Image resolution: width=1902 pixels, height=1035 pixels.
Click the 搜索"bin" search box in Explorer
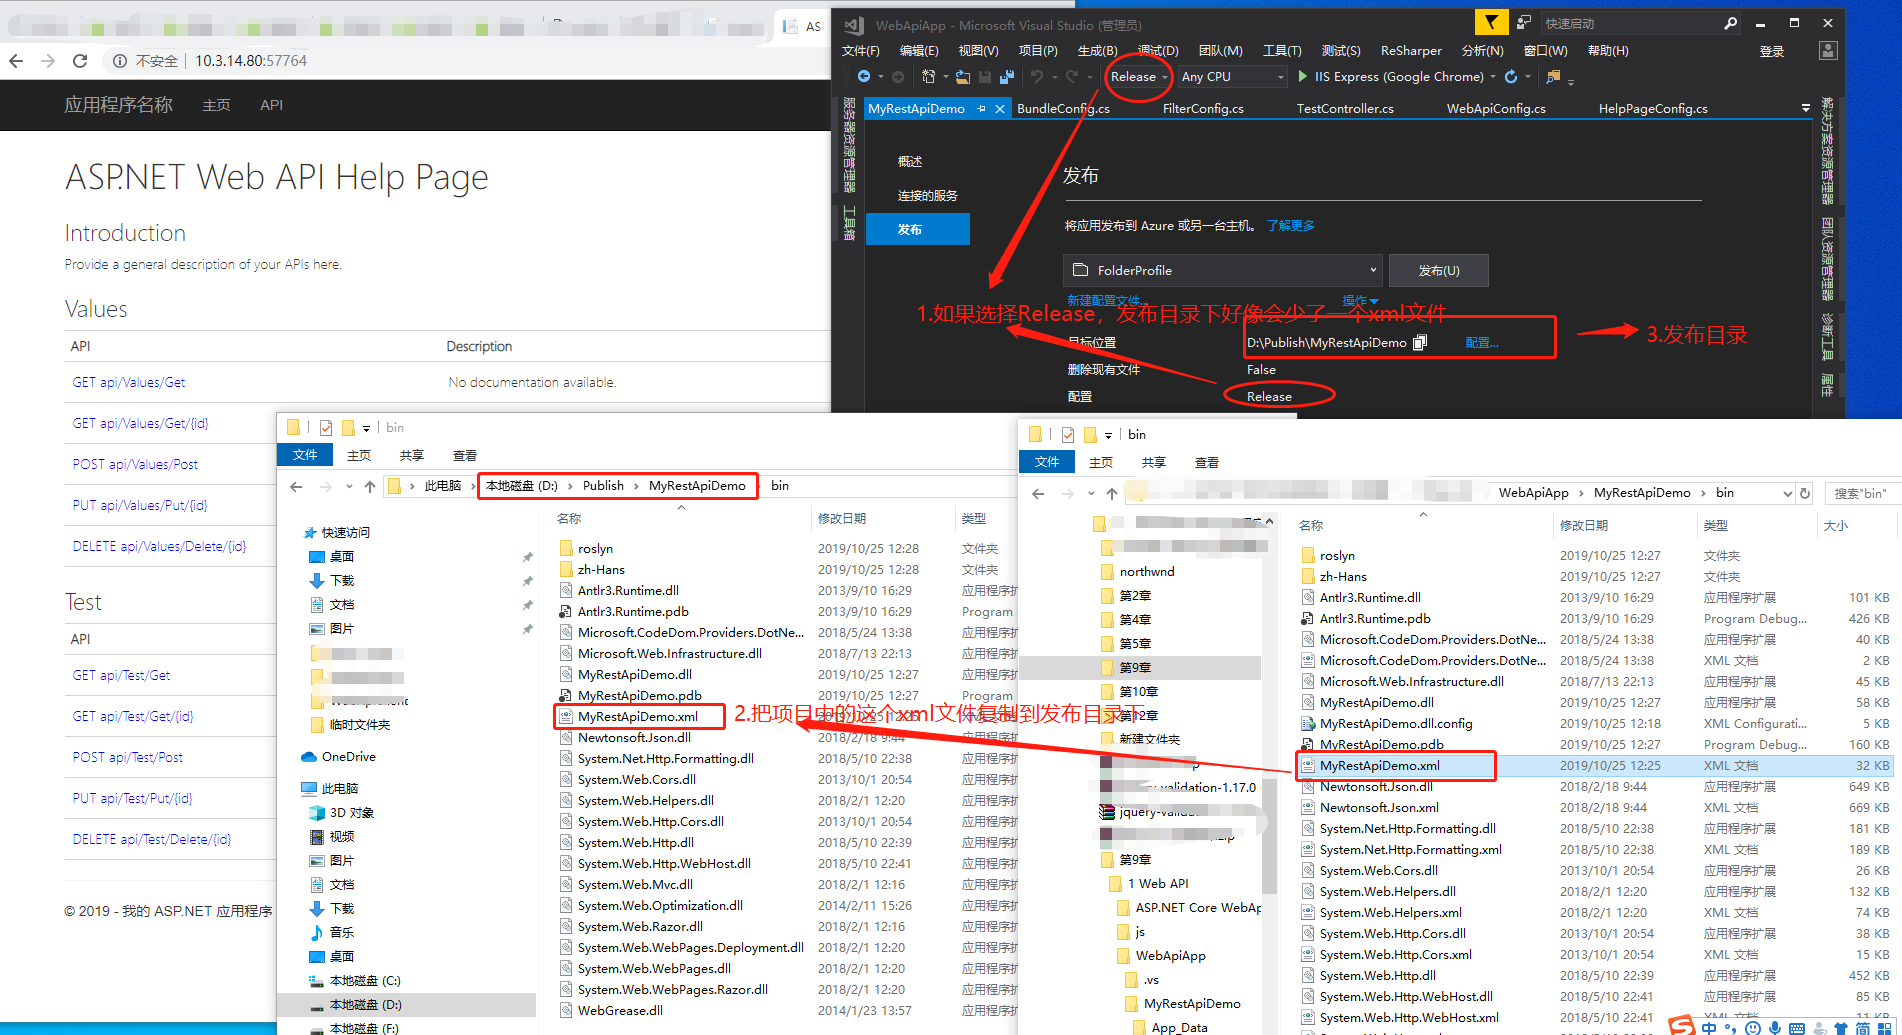point(1862,493)
